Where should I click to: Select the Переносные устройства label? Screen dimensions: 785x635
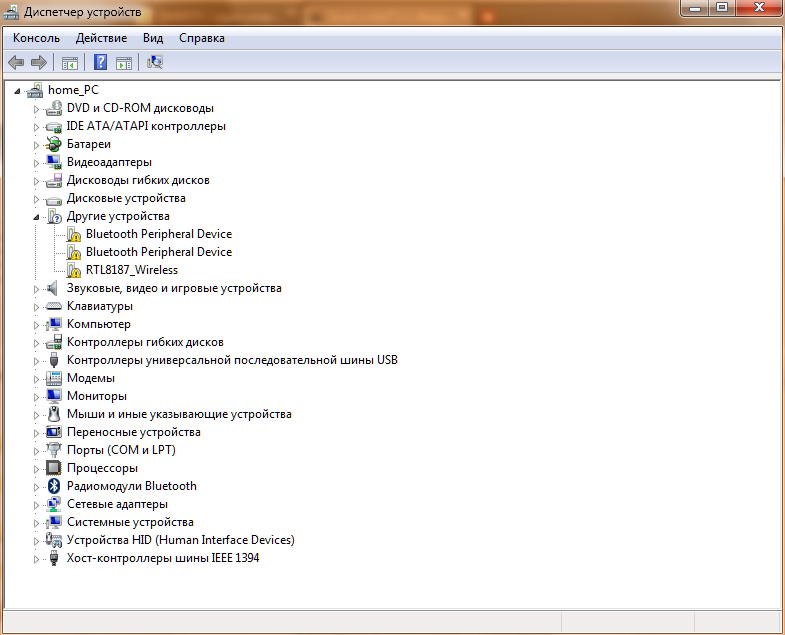(134, 432)
